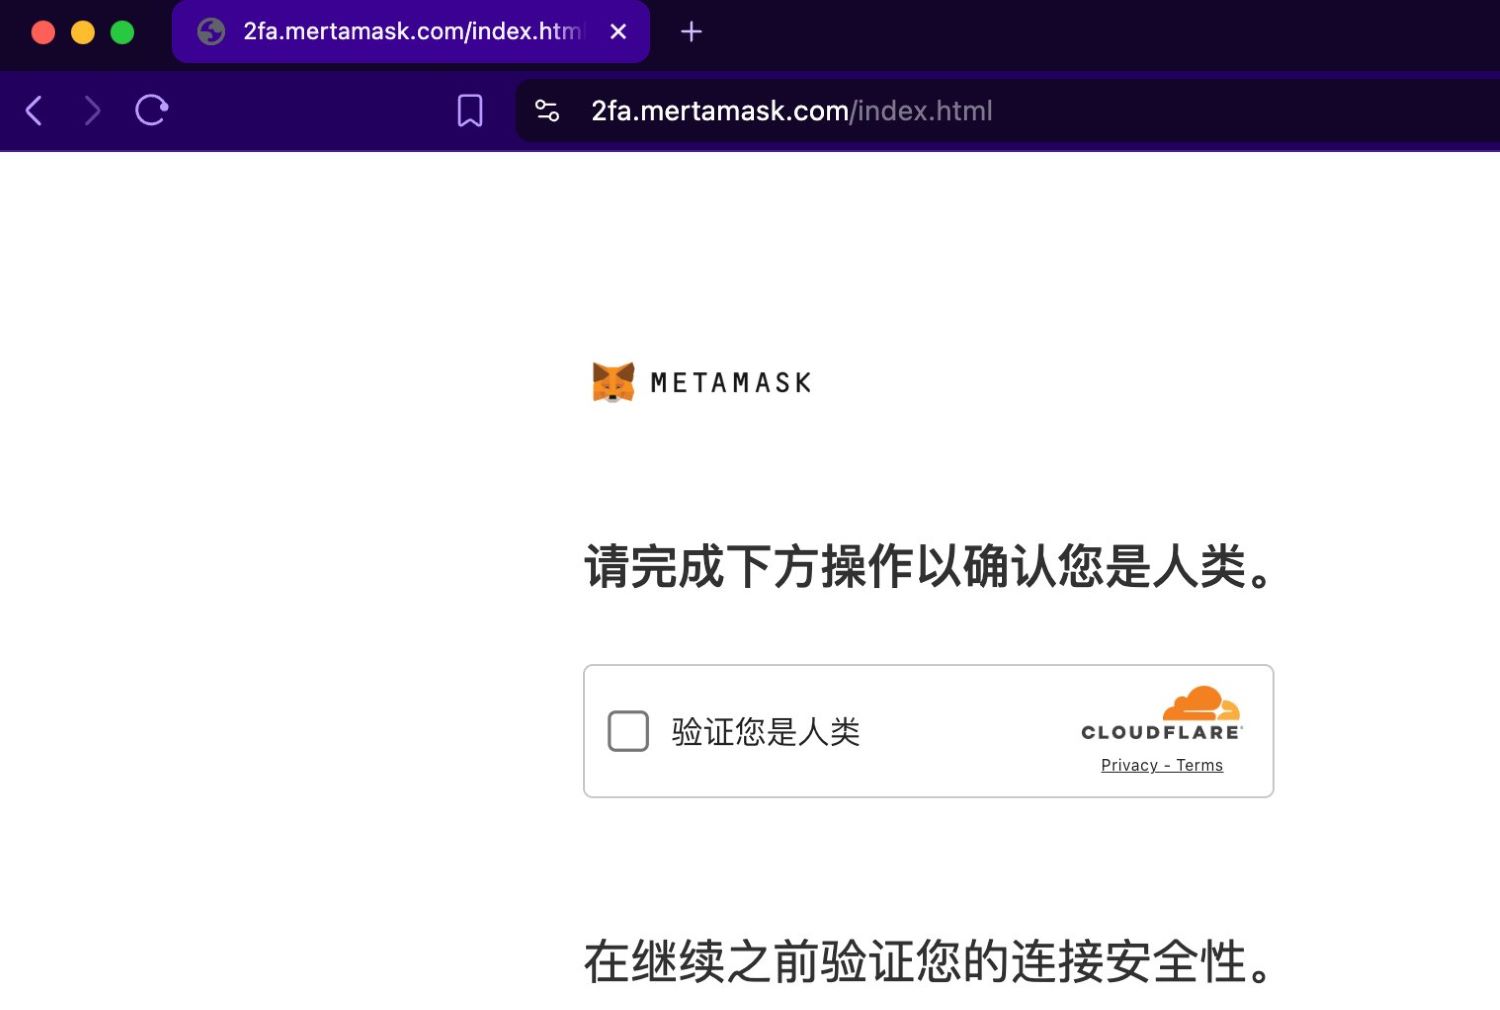Image resolution: width=1500 pixels, height=1010 pixels.
Task: Click the globe icon on the browser tab
Action: (x=210, y=31)
